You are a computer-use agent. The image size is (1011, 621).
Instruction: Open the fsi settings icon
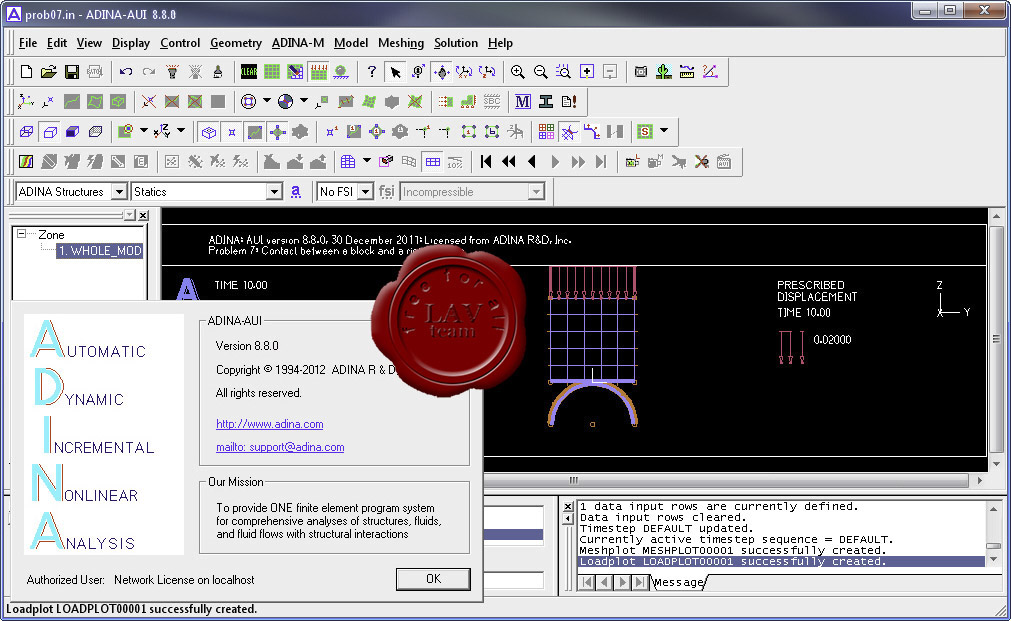point(386,192)
